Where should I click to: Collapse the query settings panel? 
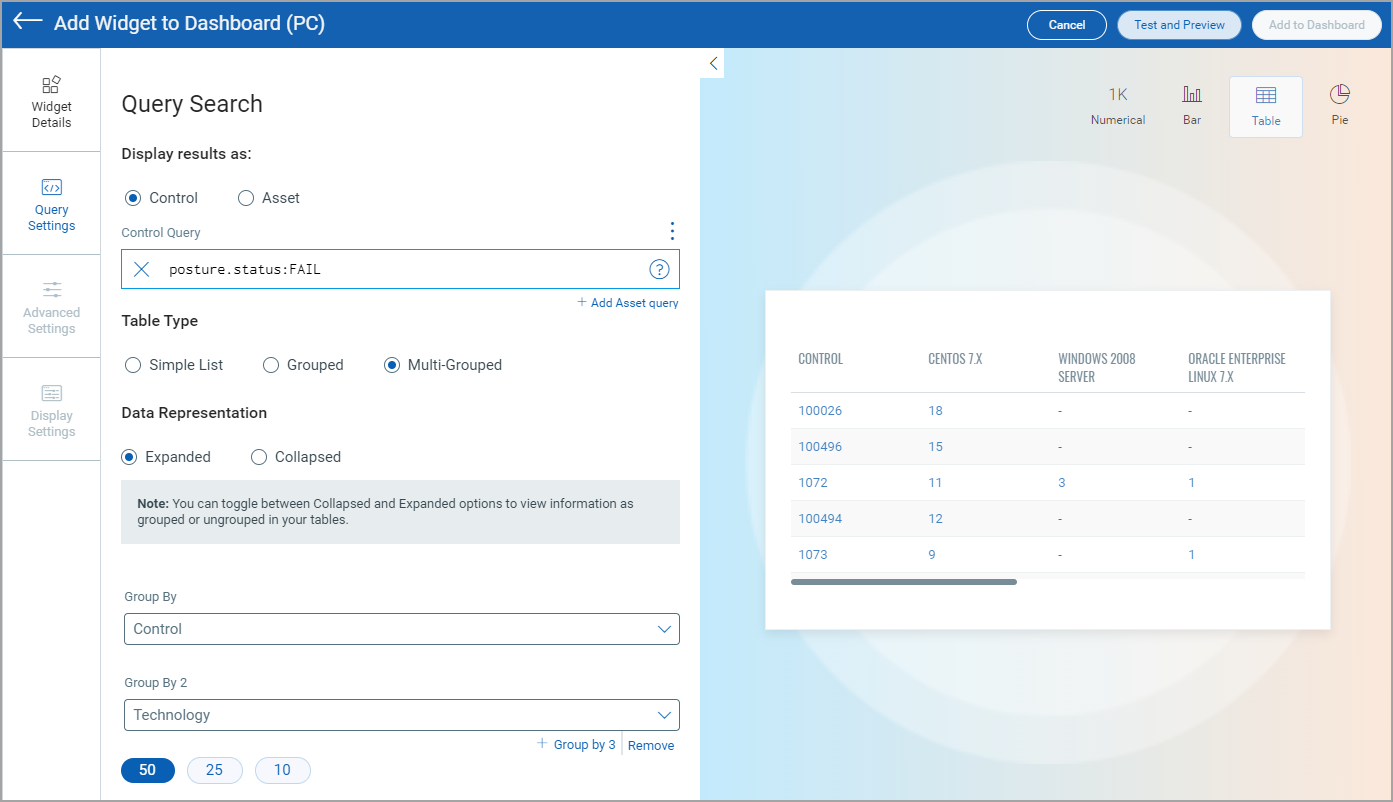tap(712, 62)
